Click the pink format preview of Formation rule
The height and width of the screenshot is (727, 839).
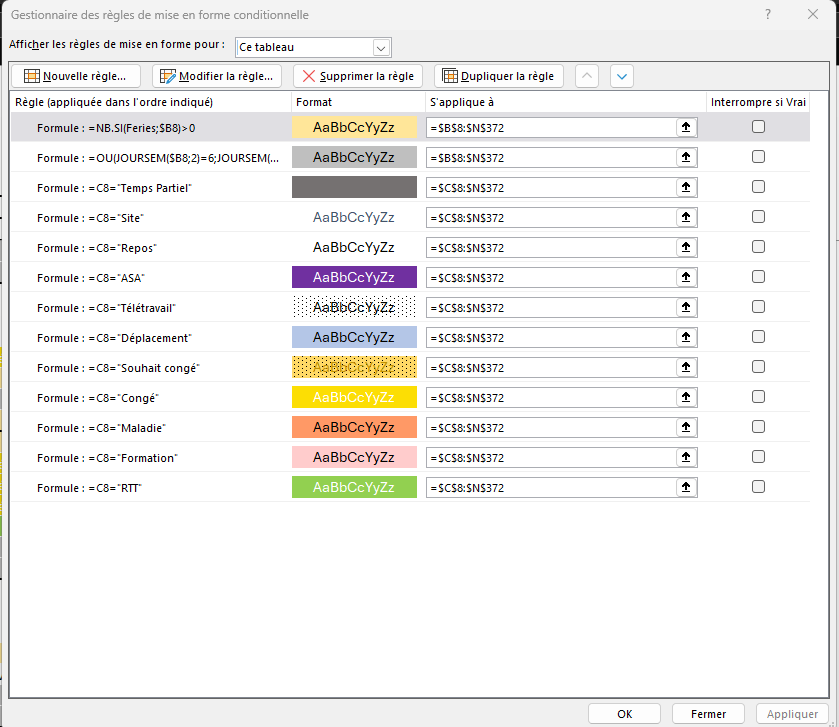pos(354,457)
